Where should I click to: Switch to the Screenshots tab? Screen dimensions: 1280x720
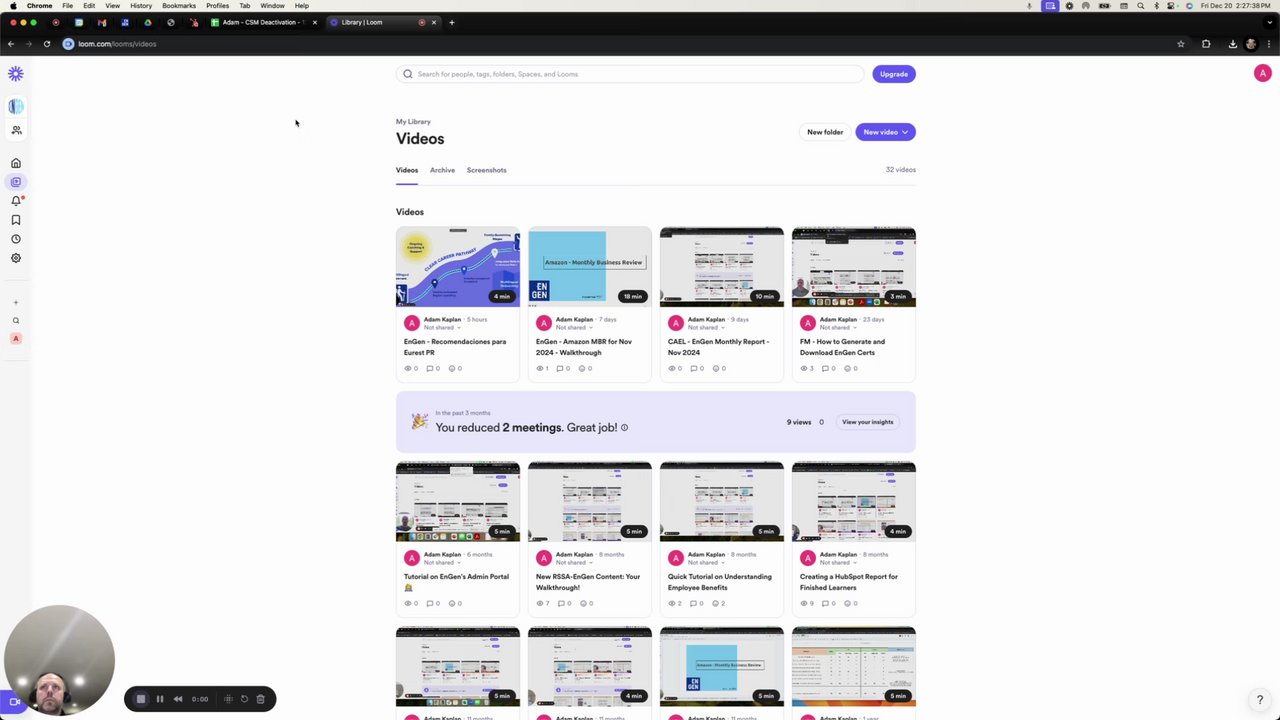[486, 170]
